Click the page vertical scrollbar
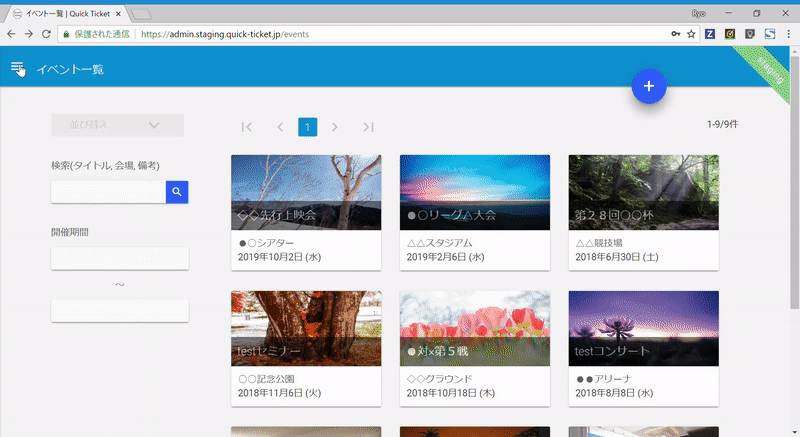This screenshot has height=437, width=800. coord(795,183)
